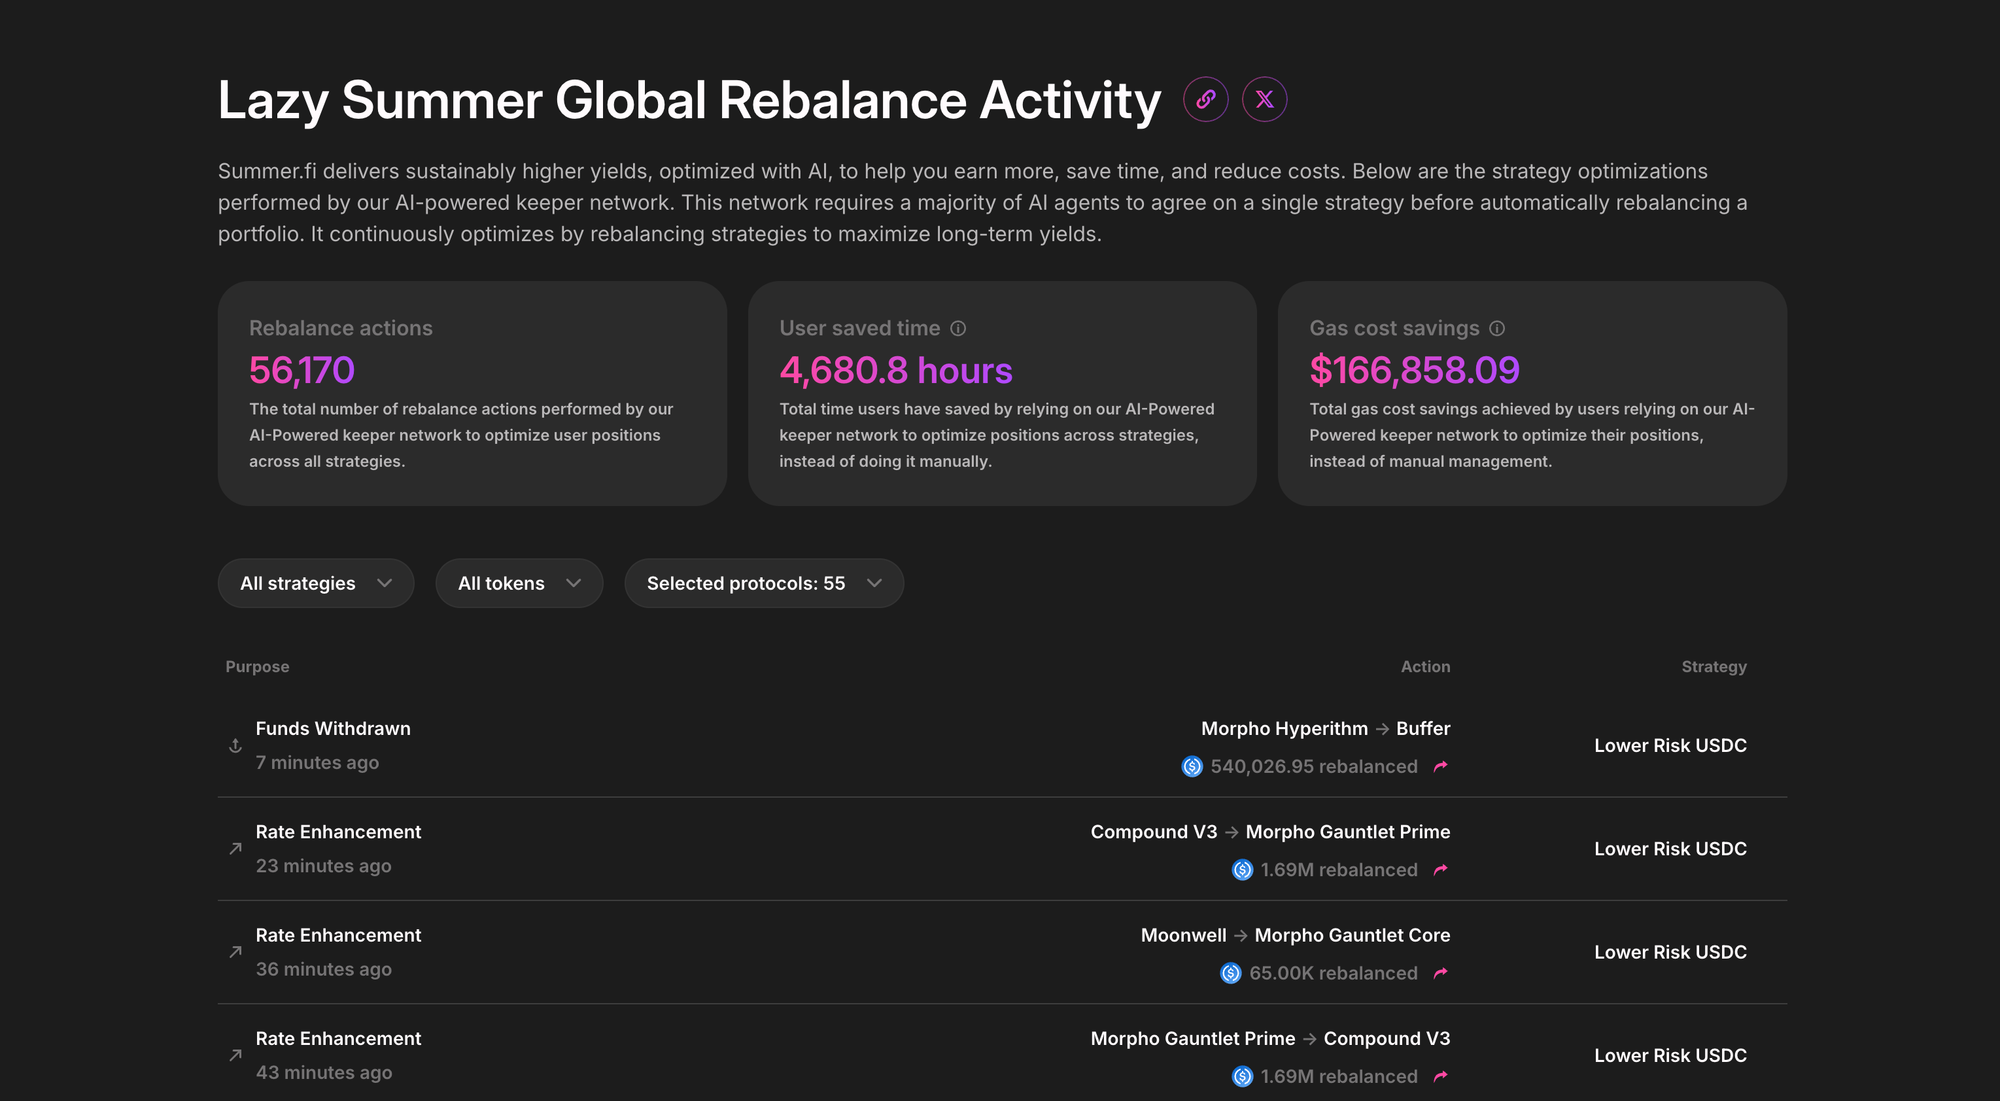Open transaction arrow for 65.00K rebalanced

coord(1440,973)
